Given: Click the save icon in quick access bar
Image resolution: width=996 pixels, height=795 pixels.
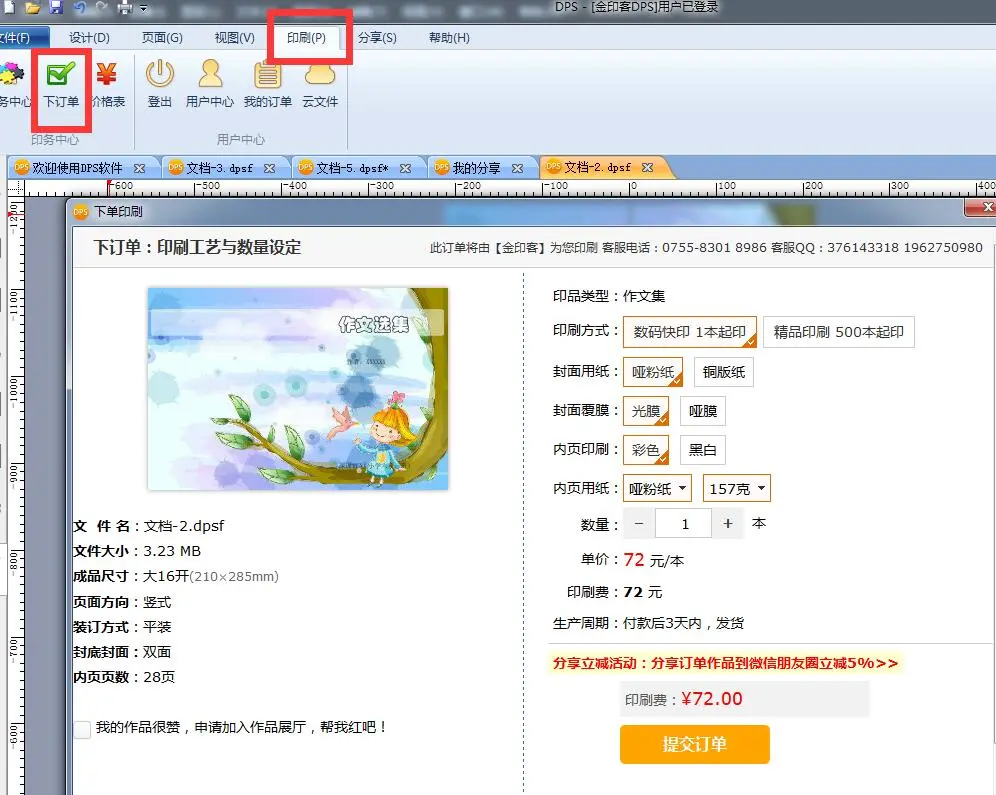Looking at the screenshot, I should [56, 8].
